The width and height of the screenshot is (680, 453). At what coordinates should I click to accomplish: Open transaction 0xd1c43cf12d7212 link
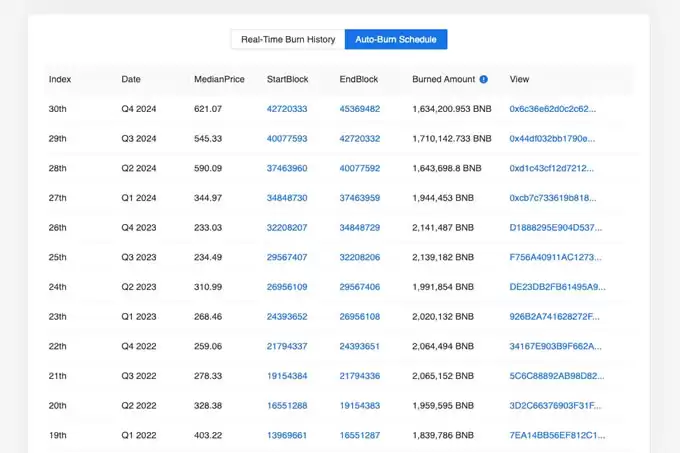point(551,168)
